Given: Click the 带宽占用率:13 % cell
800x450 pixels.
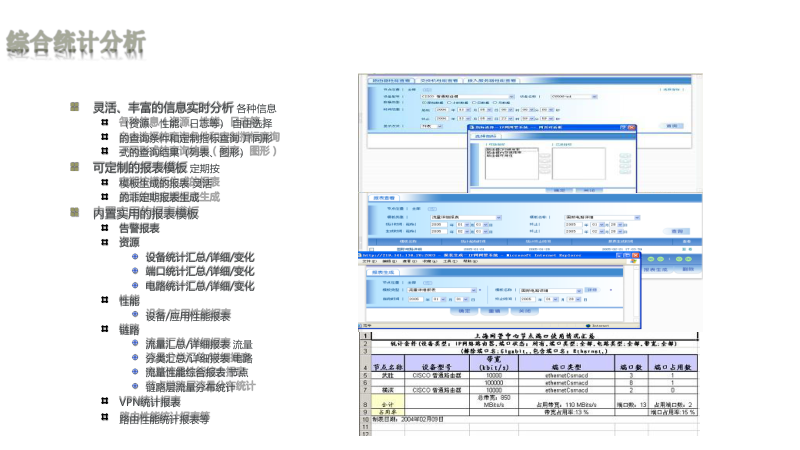Looking at the screenshot, I should tap(566, 412).
